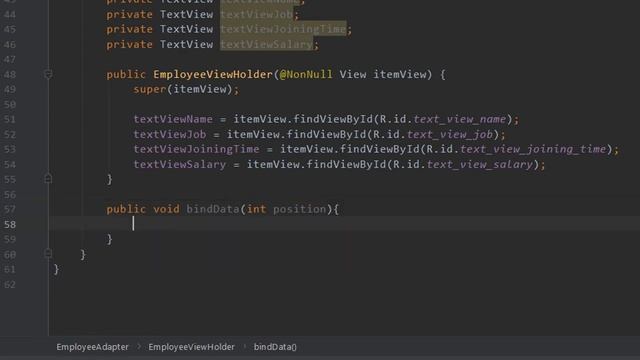Click highlighted textViewJoiningTime field on line 45
640x360 pixels.
[283, 29]
